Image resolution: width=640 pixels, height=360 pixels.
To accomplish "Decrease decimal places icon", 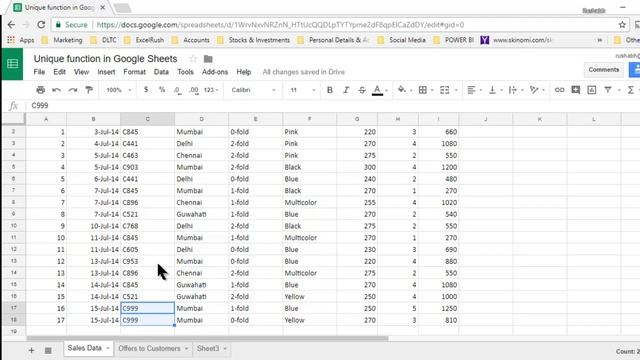I will pyautogui.click(x=177, y=90).
